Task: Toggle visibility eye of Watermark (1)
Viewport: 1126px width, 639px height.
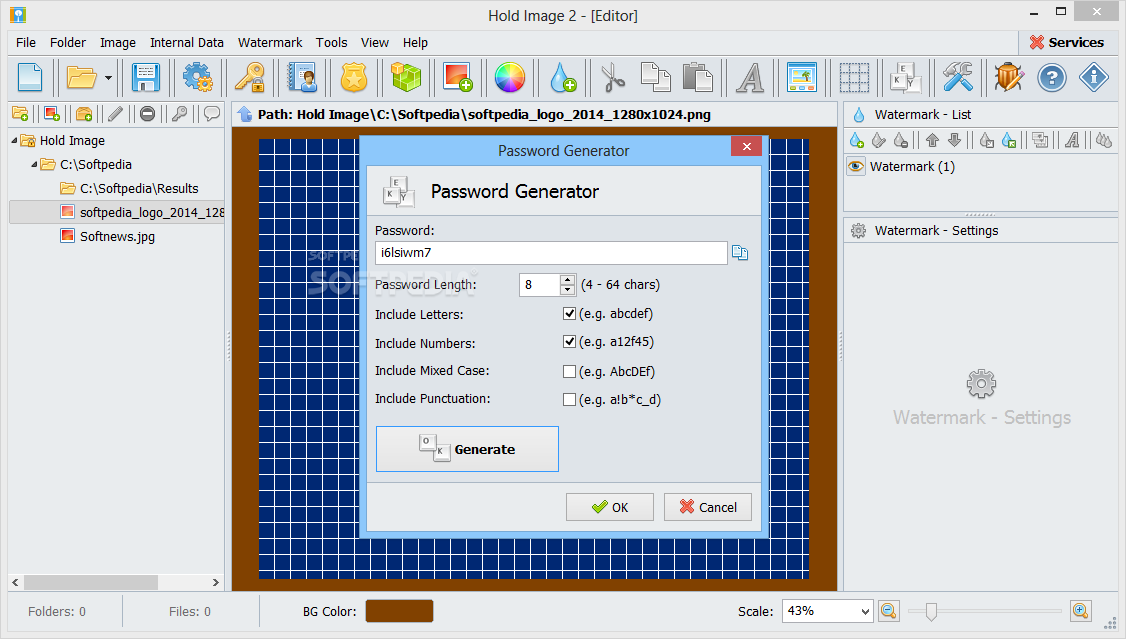Action: pyautogui.click(x=856, y=167)
